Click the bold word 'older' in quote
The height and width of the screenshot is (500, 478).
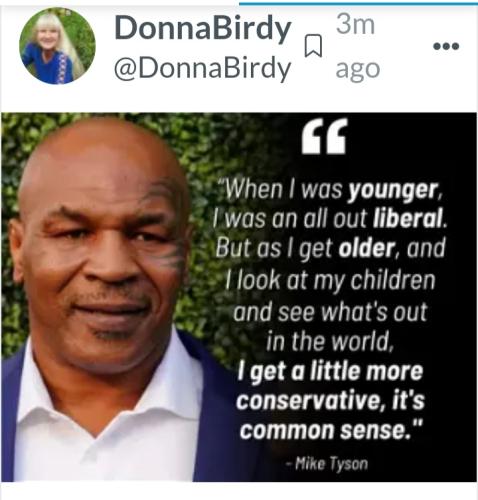(x=366, y=248)
